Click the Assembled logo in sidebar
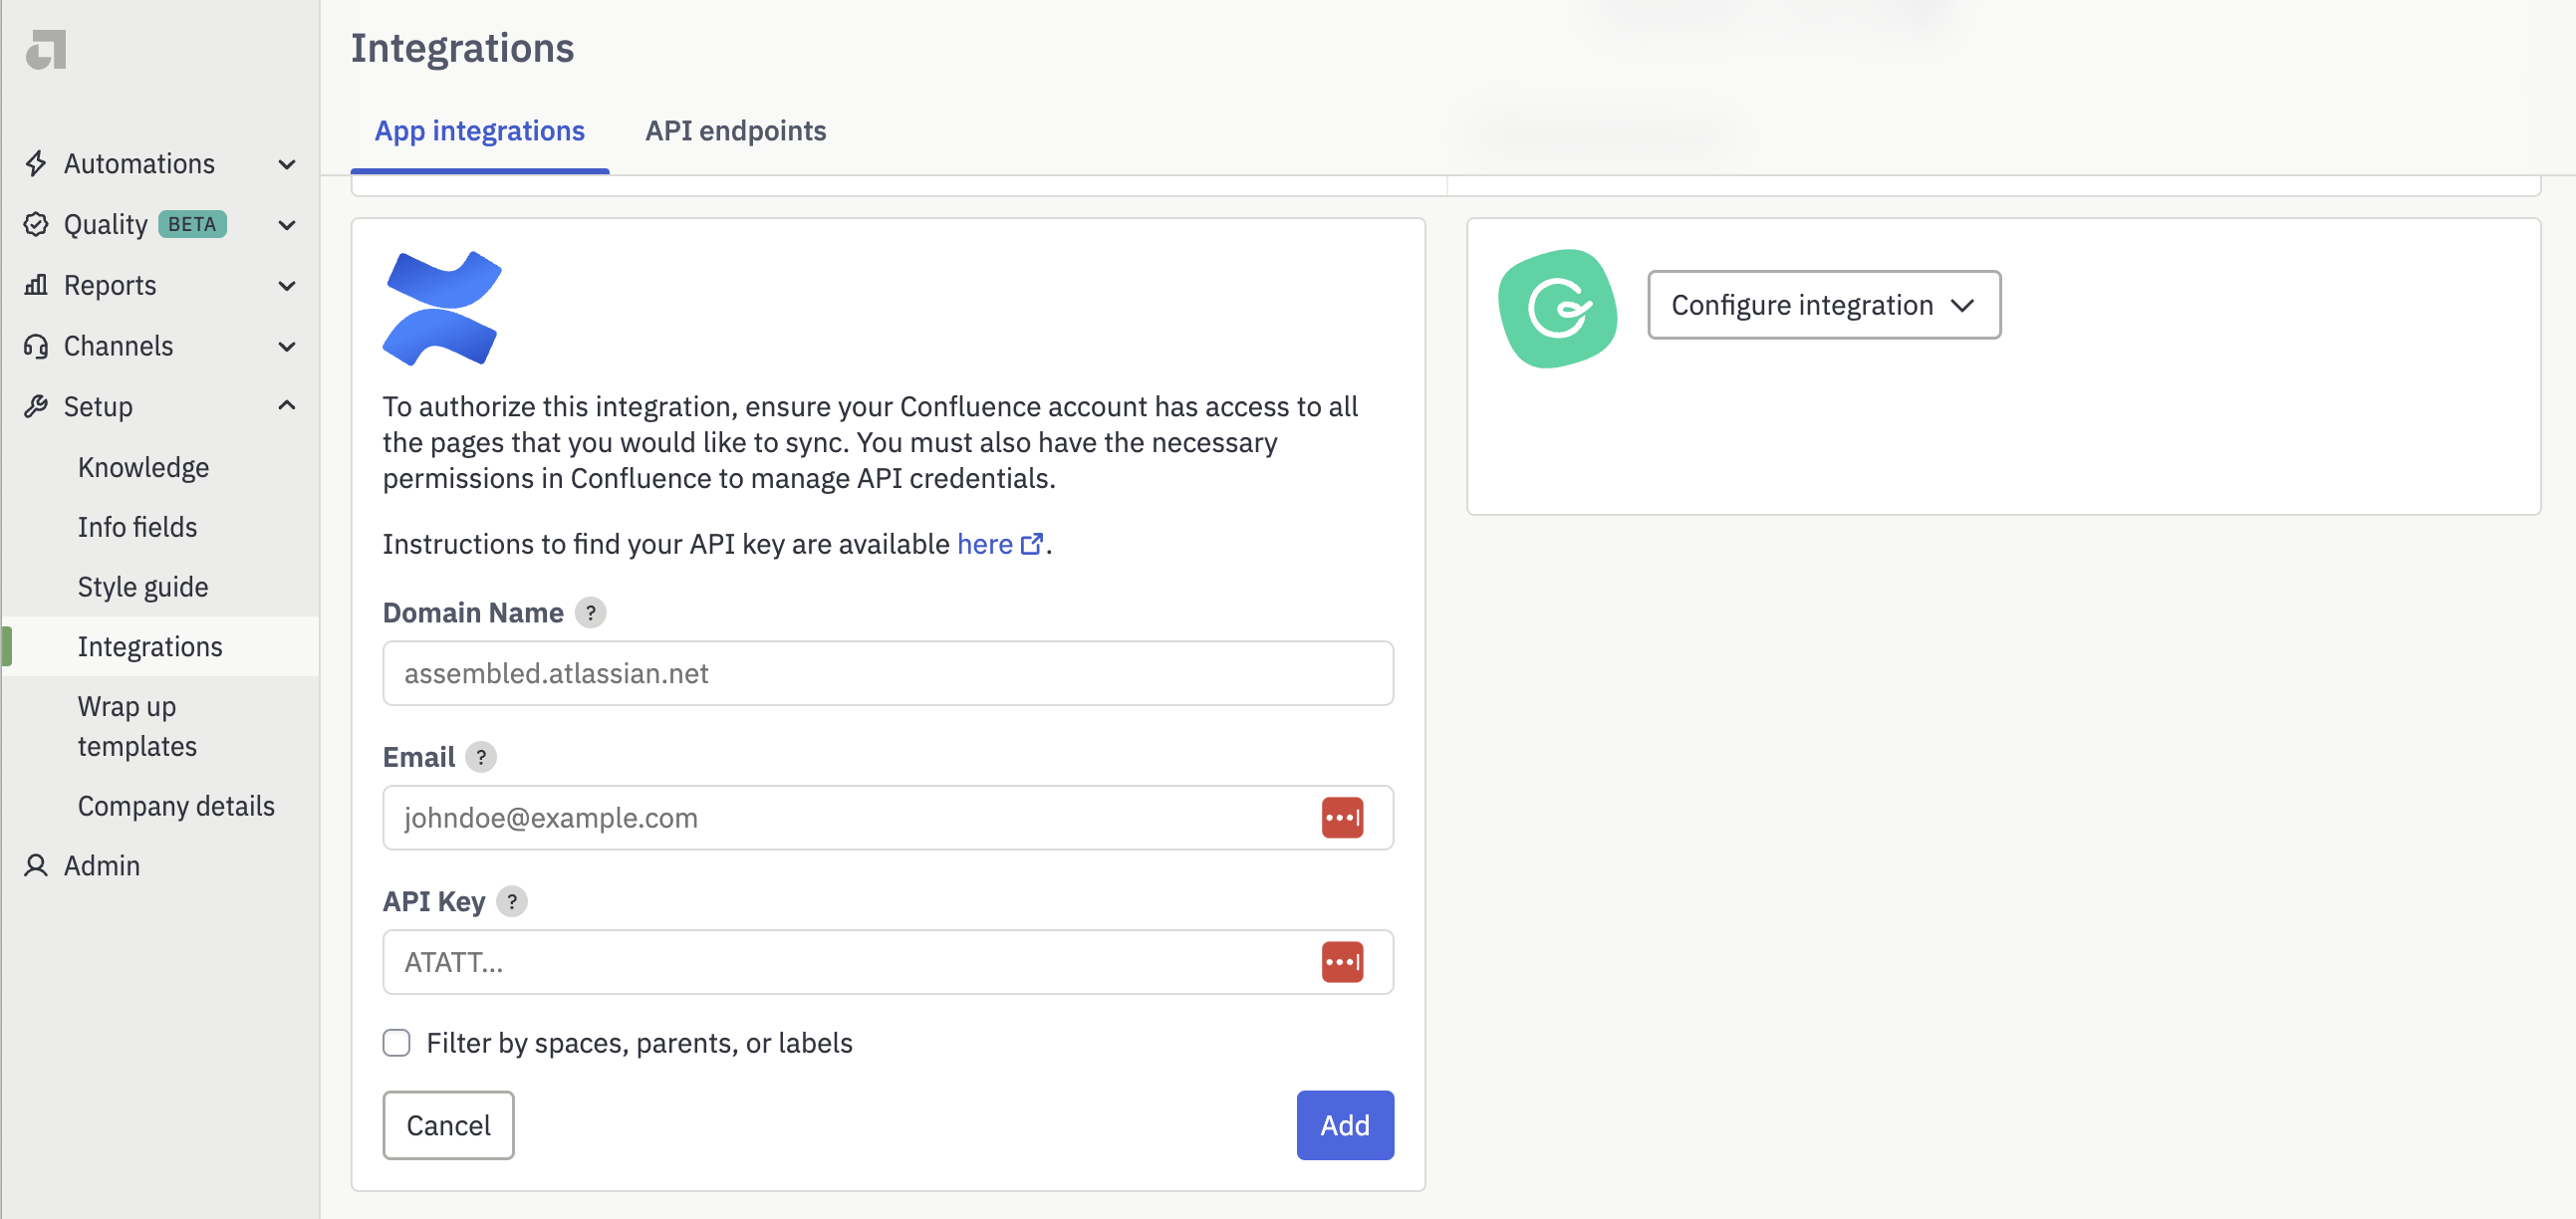Image resolution: width=2576 pixels, height=1219 pixels. (46, 49)
